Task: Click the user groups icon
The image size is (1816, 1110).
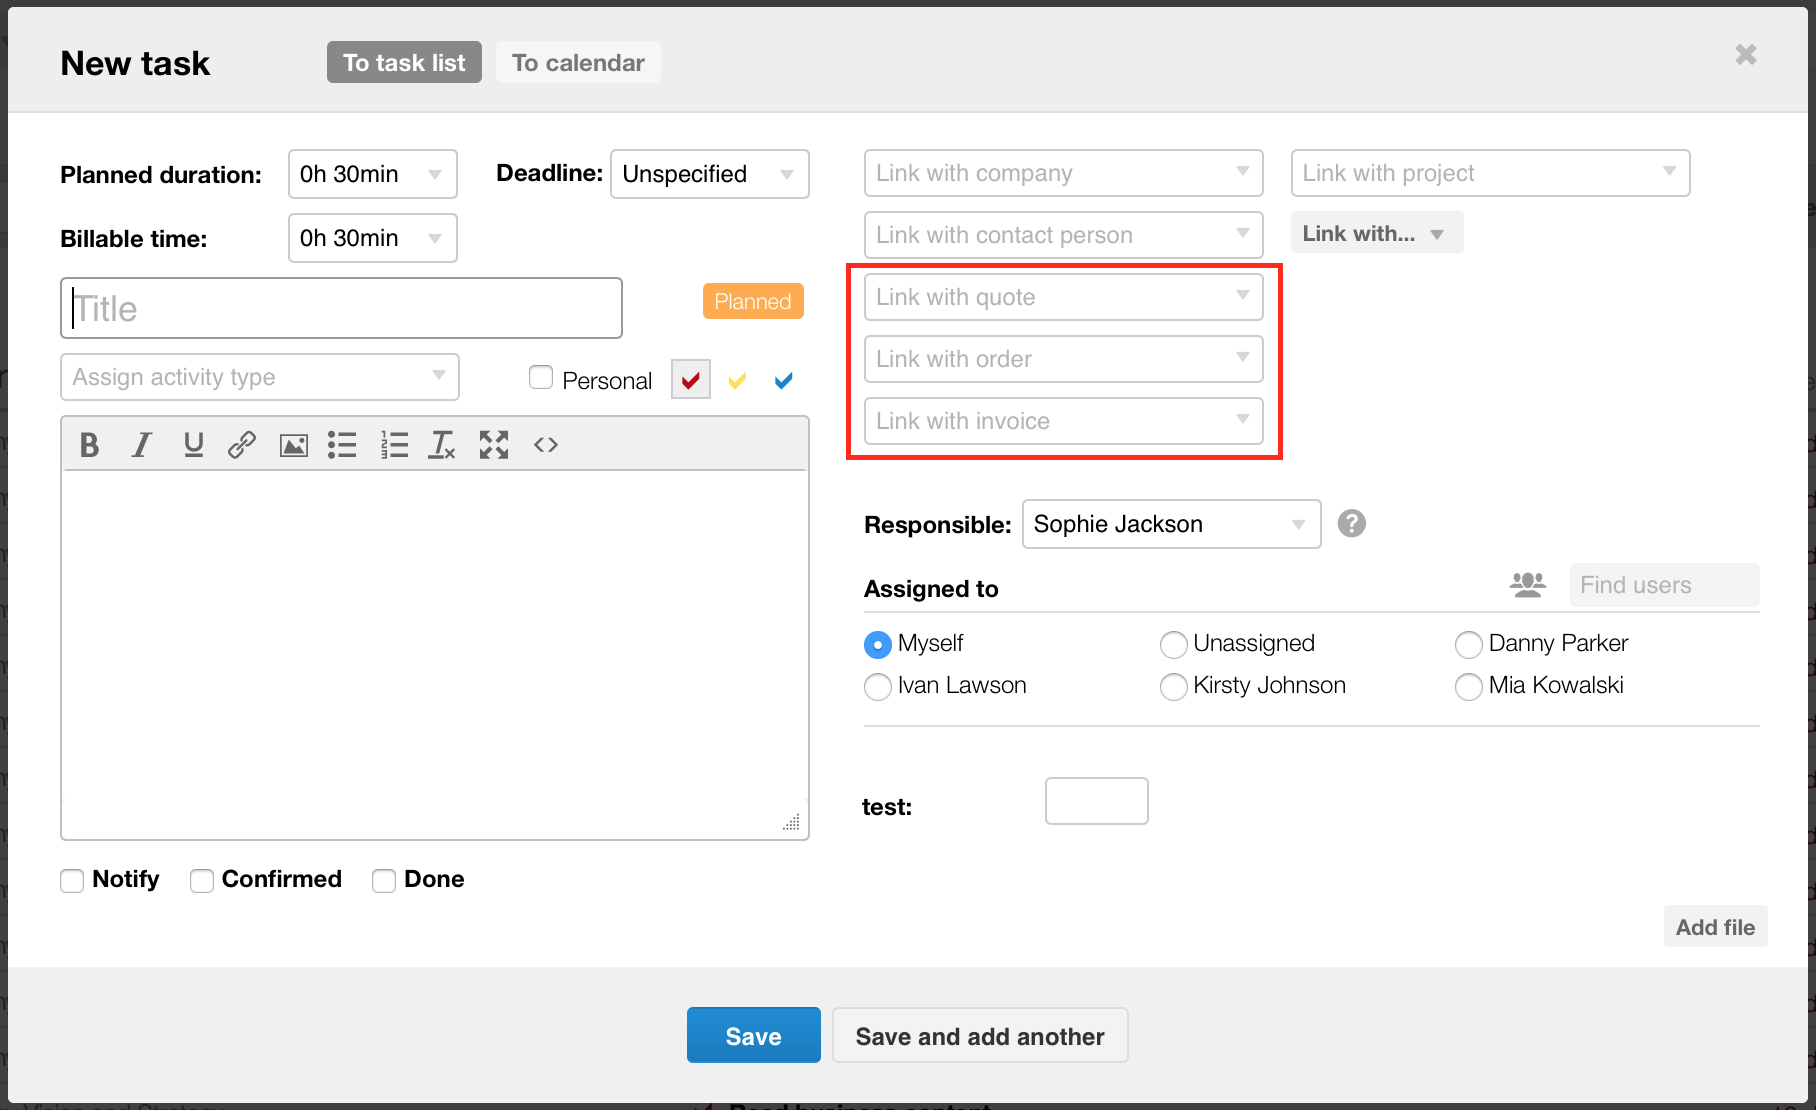Action: [x=1527, y=584]
